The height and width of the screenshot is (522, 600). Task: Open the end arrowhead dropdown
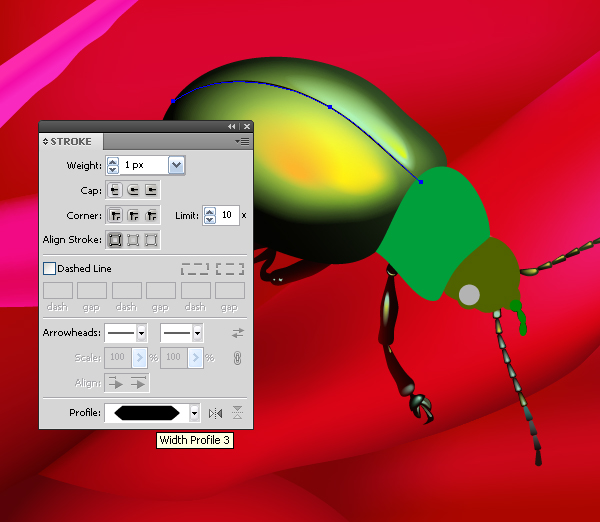click(x=197, y=333)
